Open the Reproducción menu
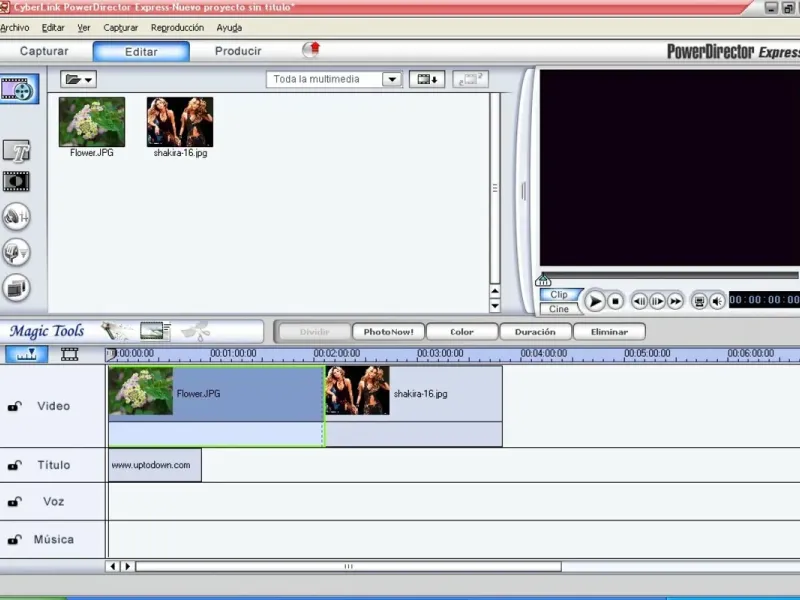 (x=177, y=28)
